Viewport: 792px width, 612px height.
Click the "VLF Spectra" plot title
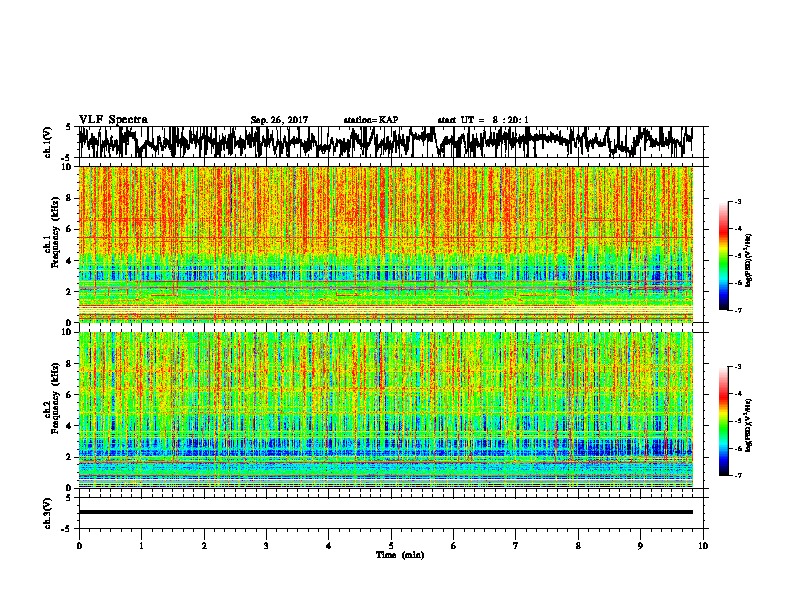pos(113,120)
